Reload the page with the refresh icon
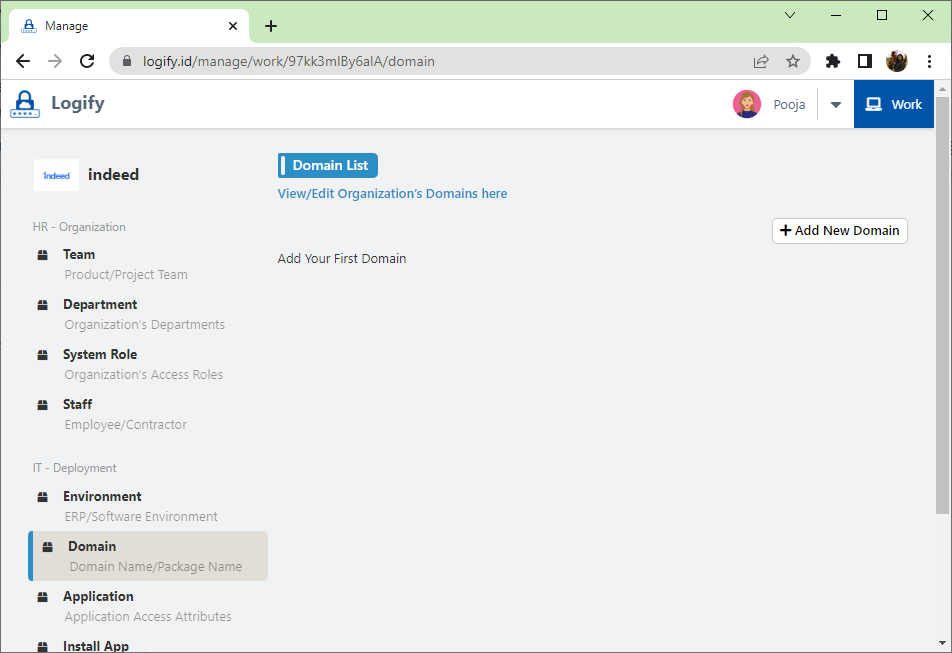Image resolution: width=952 pixels, height=653 pixels. [x=87, y=61]
